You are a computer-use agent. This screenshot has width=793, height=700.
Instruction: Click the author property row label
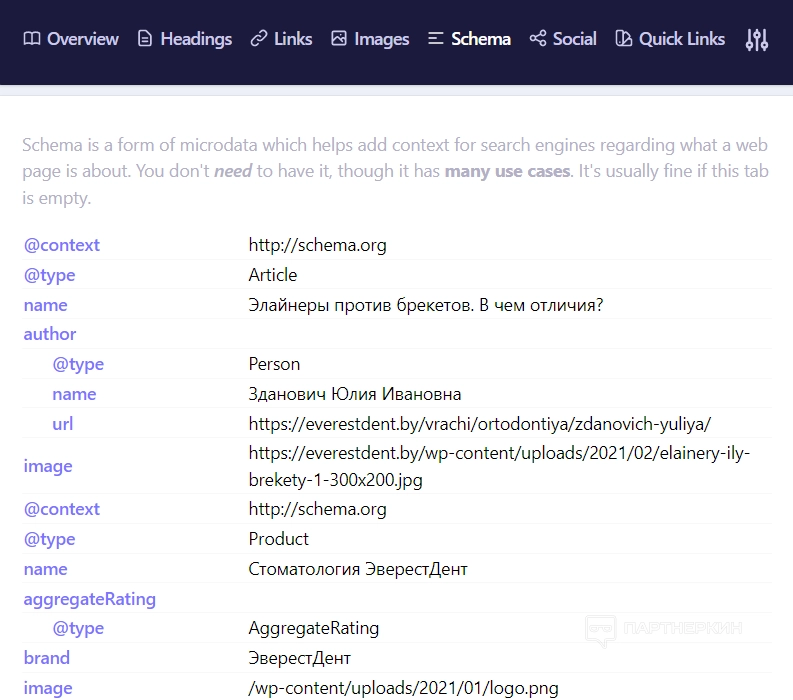pos(50,334)
